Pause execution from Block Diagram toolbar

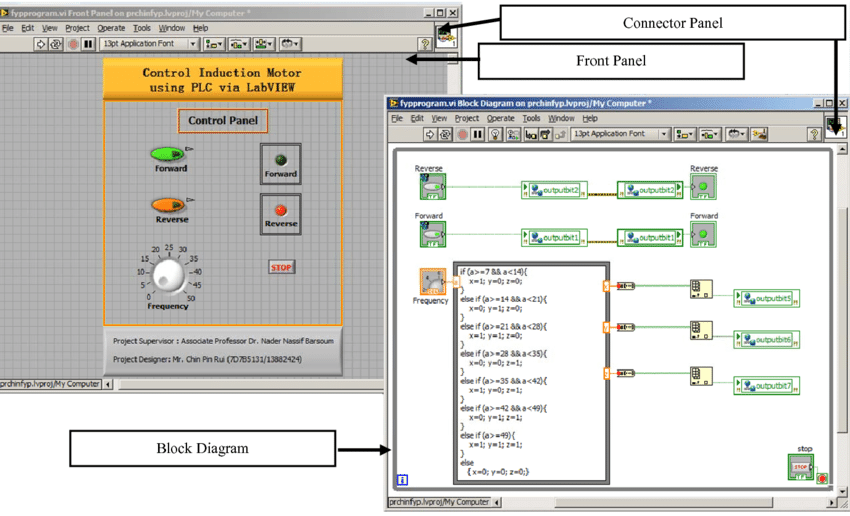point(478,134)
